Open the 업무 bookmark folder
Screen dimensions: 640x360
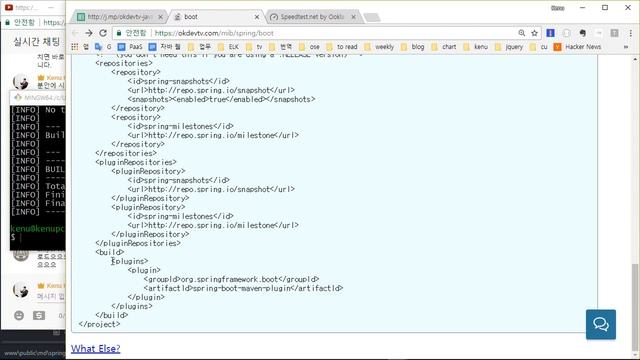tap(199, 47)
